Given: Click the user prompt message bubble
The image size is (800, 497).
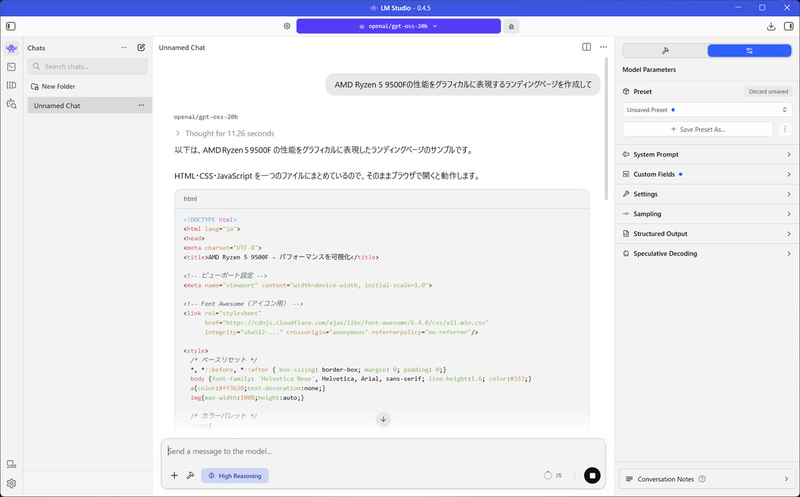Looking at the screenshot, I should pos(463,85).
